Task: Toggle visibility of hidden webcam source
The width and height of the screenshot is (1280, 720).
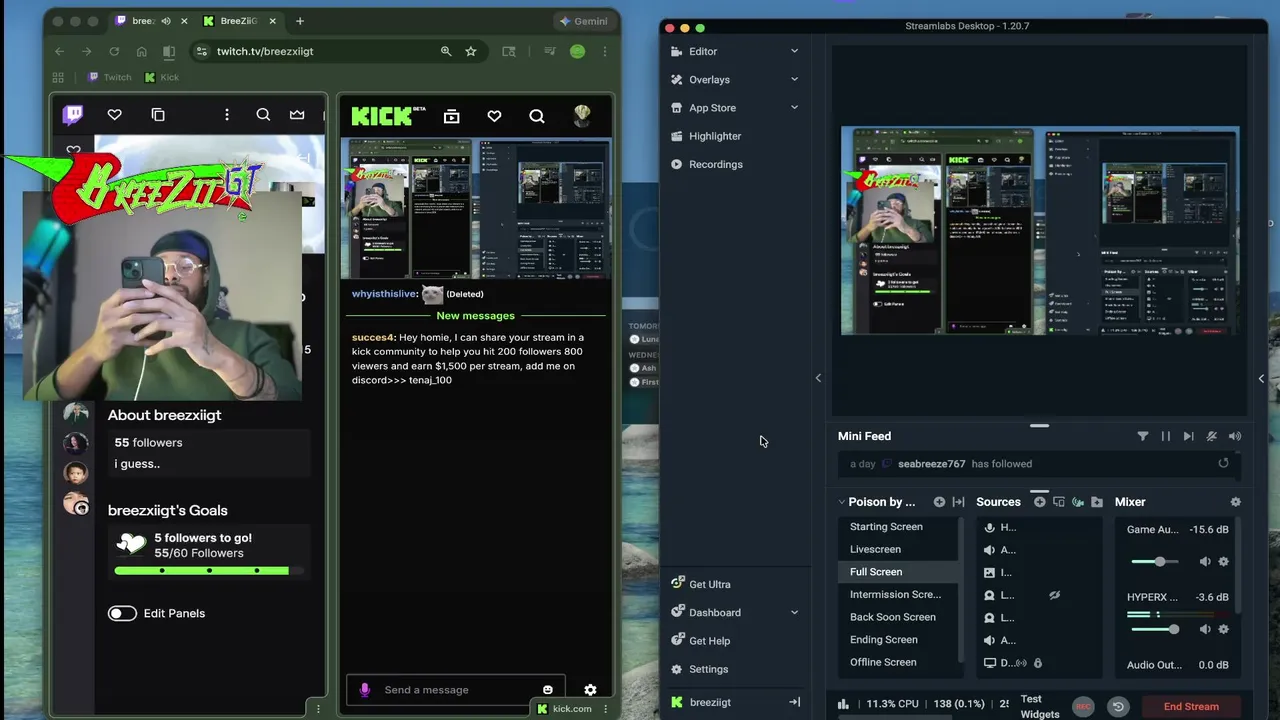Action: pos(1054,595)
